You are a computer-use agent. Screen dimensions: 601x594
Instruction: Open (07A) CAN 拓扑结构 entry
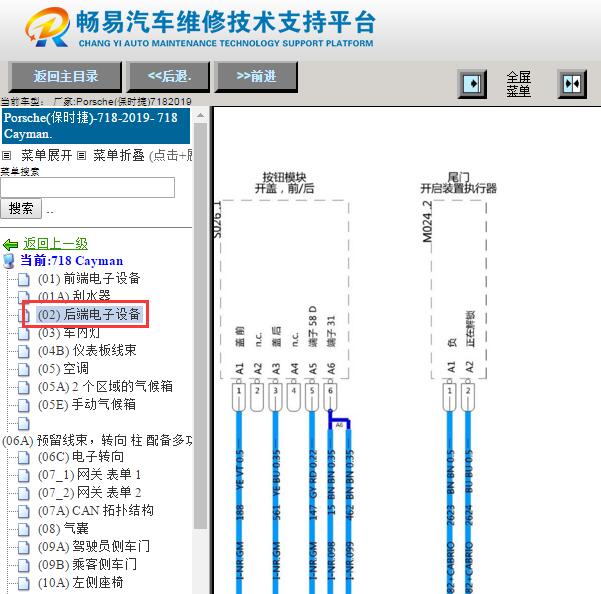96,510
